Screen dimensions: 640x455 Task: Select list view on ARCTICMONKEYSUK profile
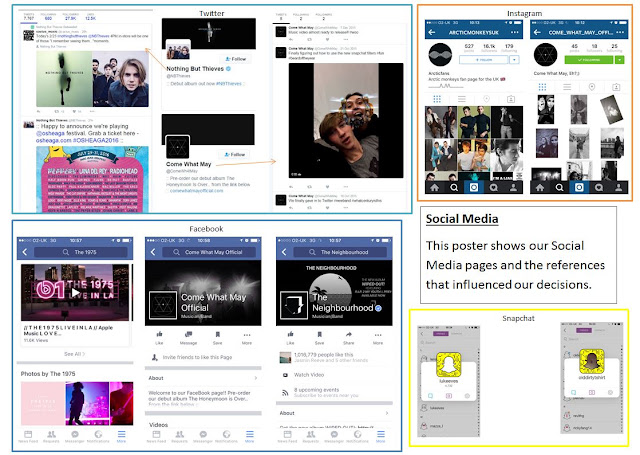[x=462, y=99]
